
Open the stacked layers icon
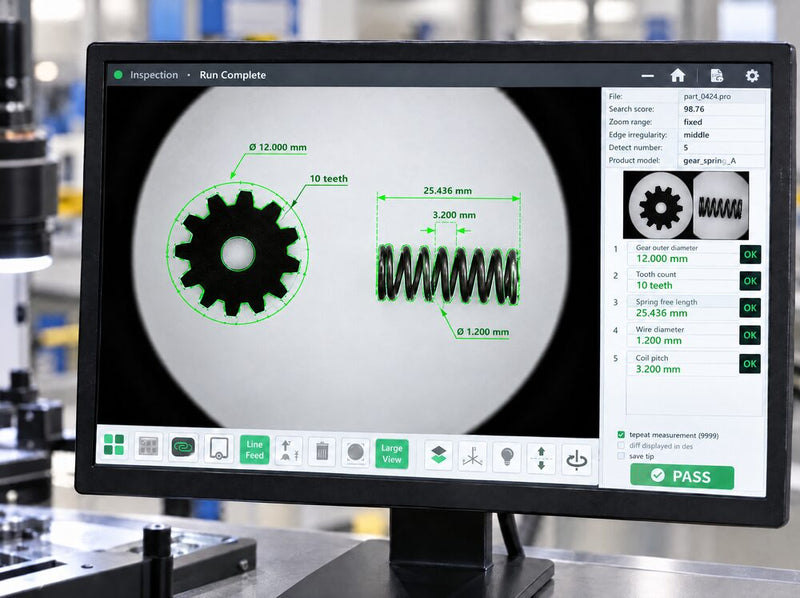(438, 455)
